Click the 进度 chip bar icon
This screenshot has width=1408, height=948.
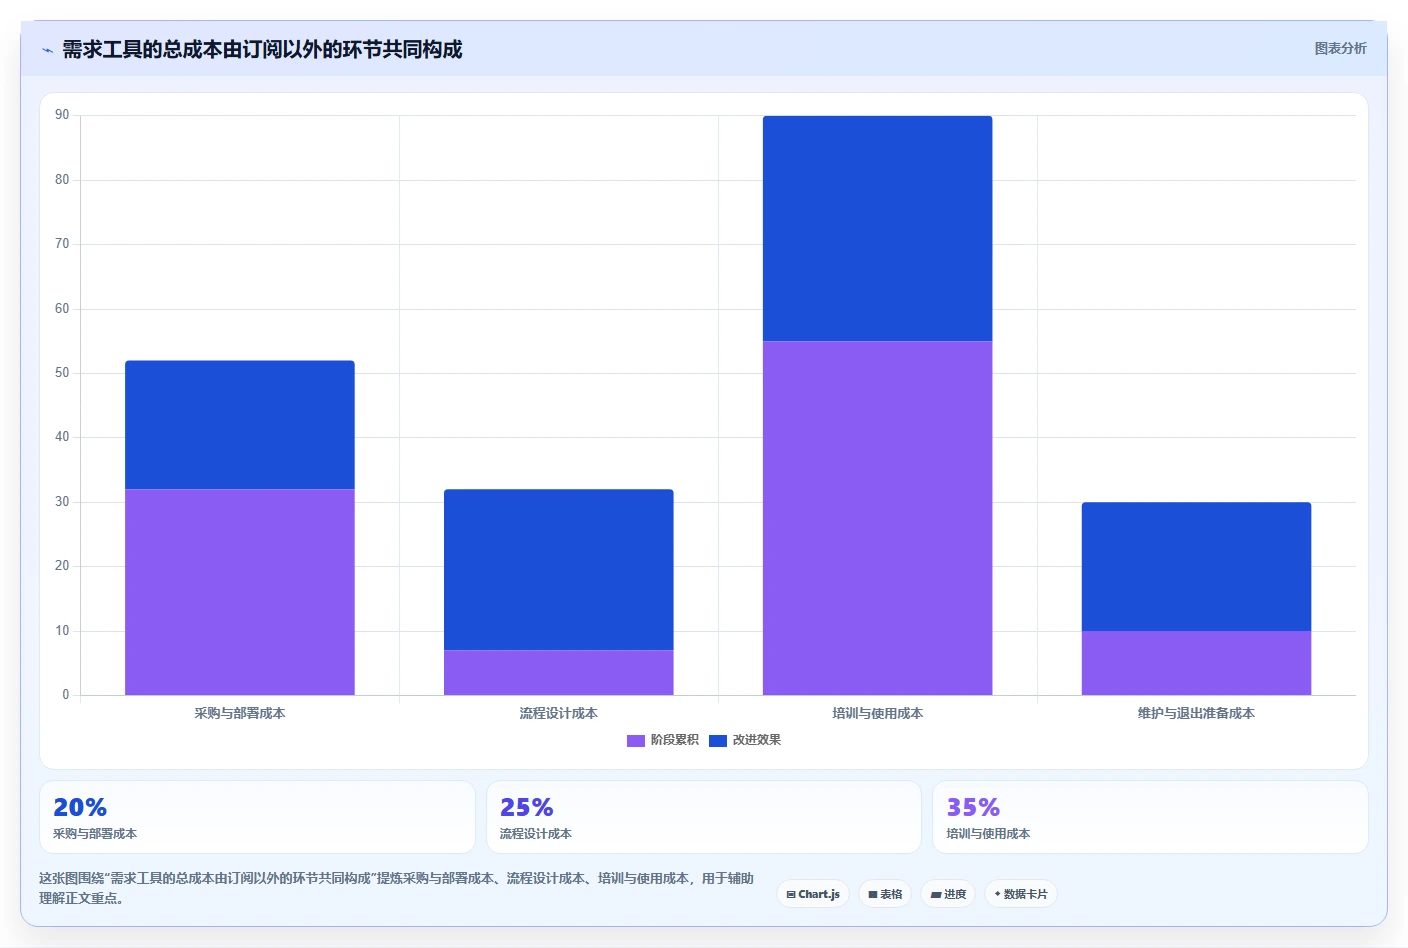click(x=936, y=894)
